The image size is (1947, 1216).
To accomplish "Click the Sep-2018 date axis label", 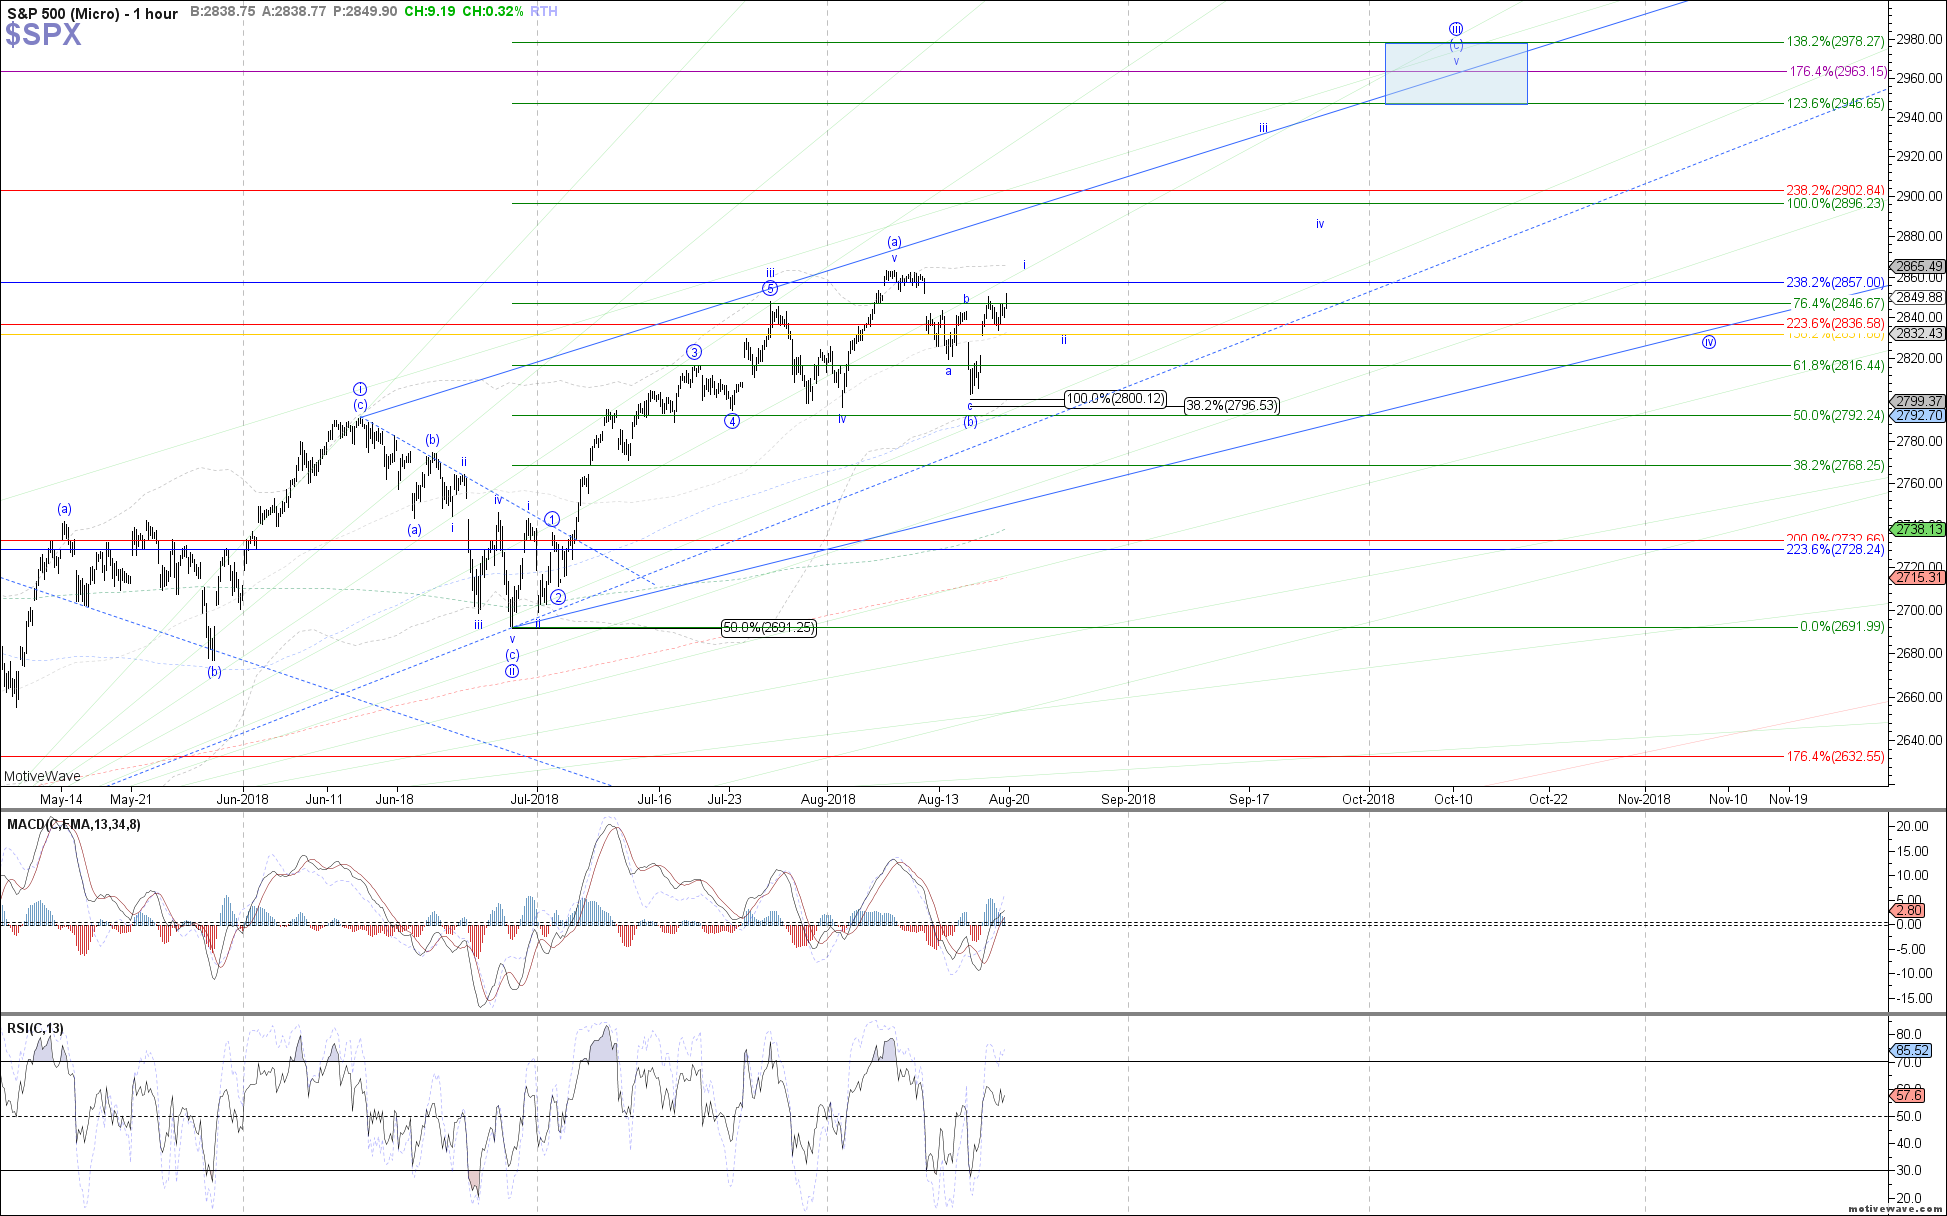I will (x=1128, y=799).
